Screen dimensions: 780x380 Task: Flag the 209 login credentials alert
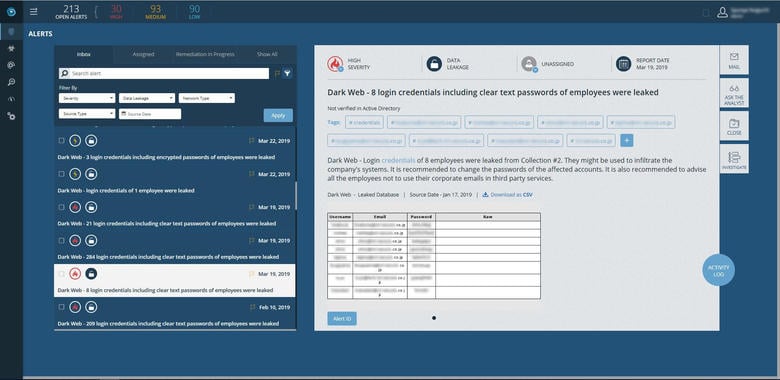coord(252,307)
